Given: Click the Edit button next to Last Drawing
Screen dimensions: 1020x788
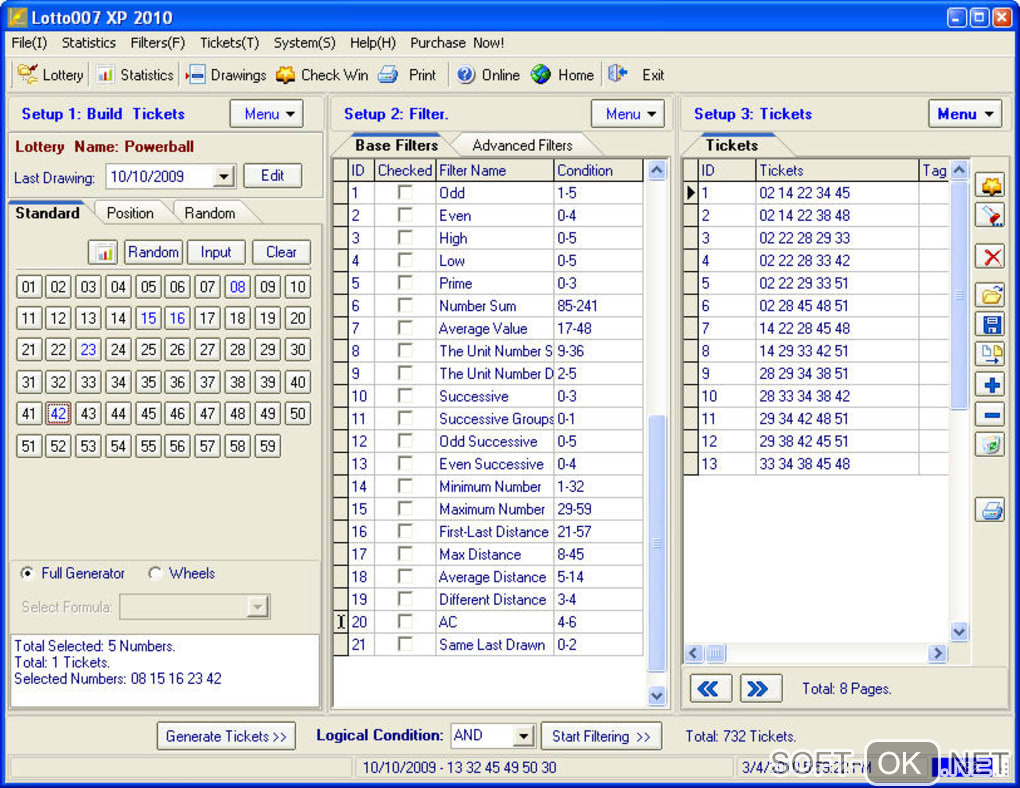Looking at the screenshot, I should click(273, 176).
